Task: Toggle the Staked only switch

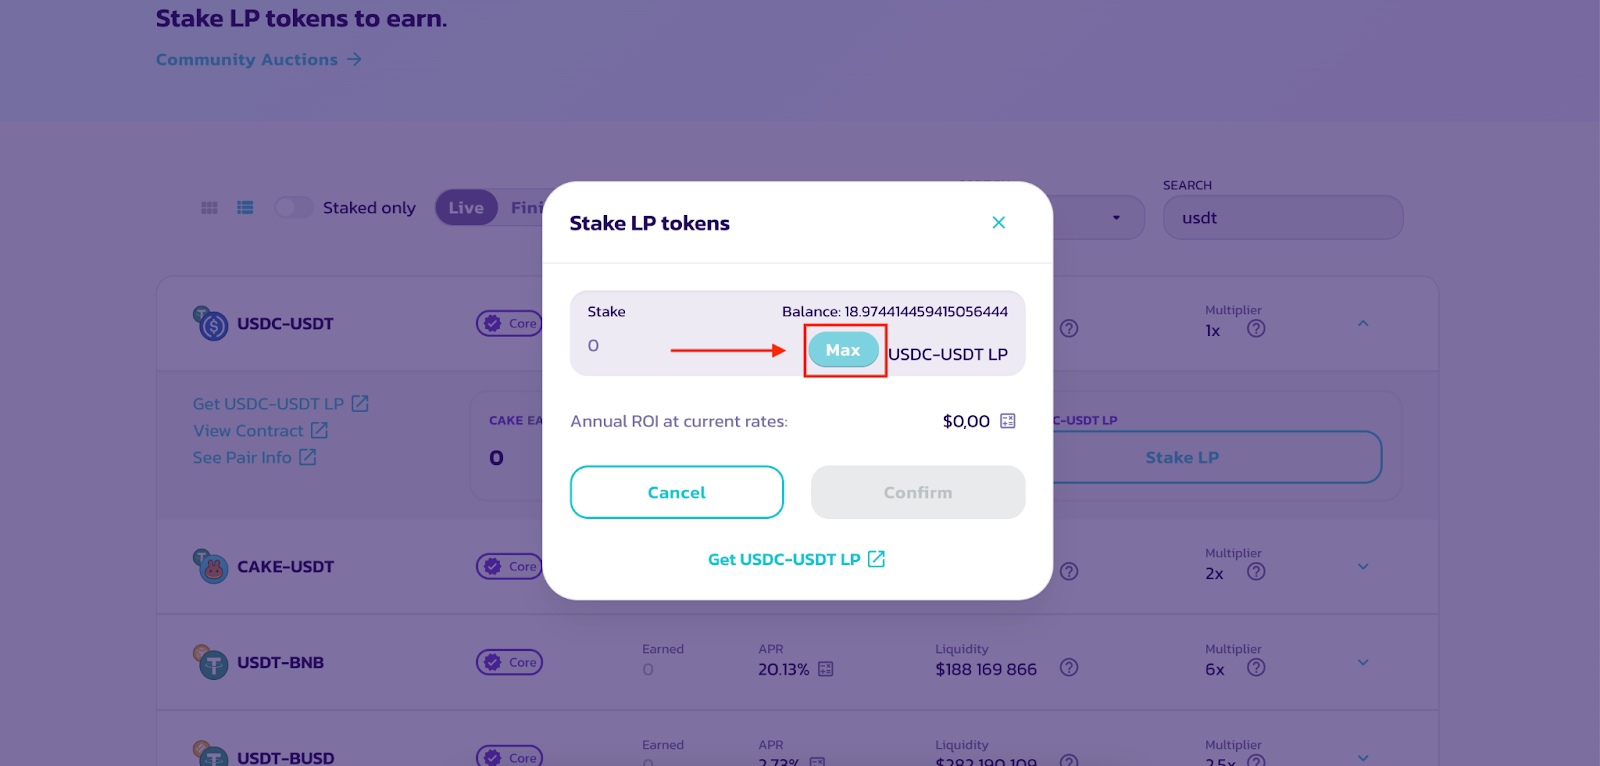Action: coord(294,208)
